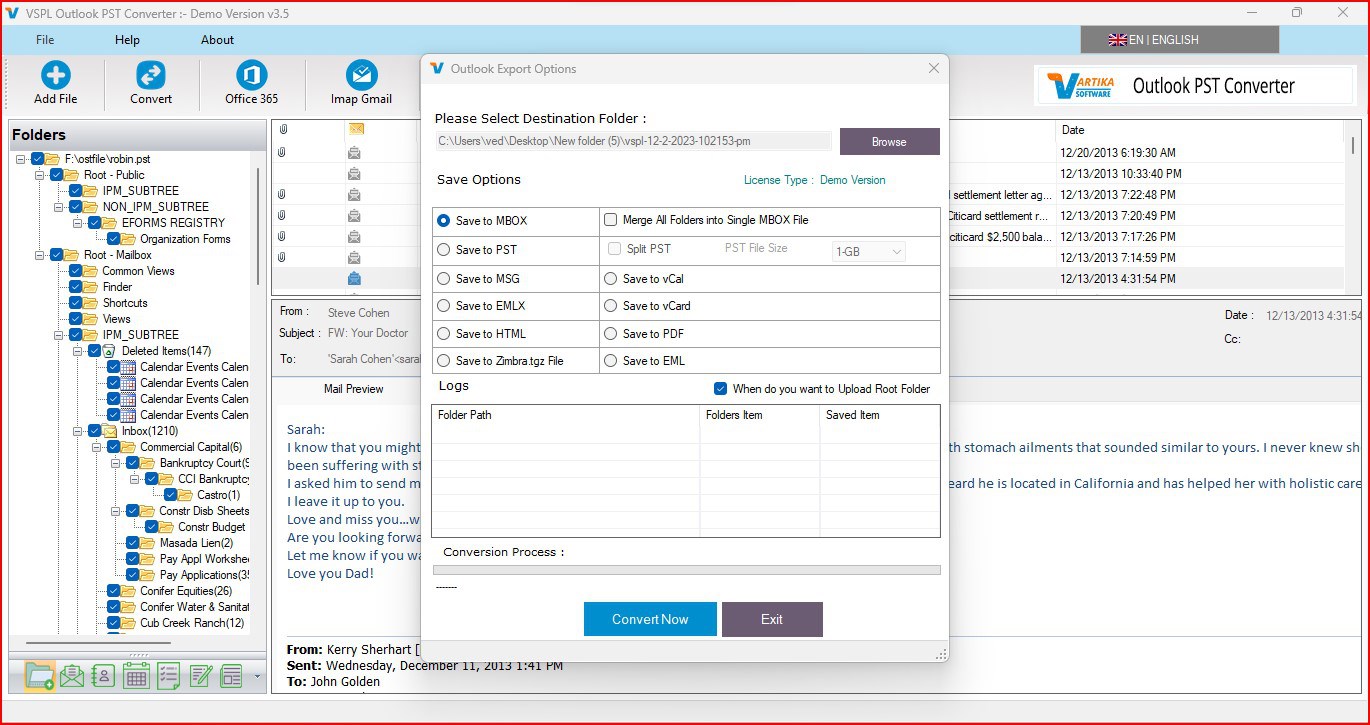Collapse the Root - Mailbox tree node
The height and width of the screenshot is (725, 1370).
(40, 255)
